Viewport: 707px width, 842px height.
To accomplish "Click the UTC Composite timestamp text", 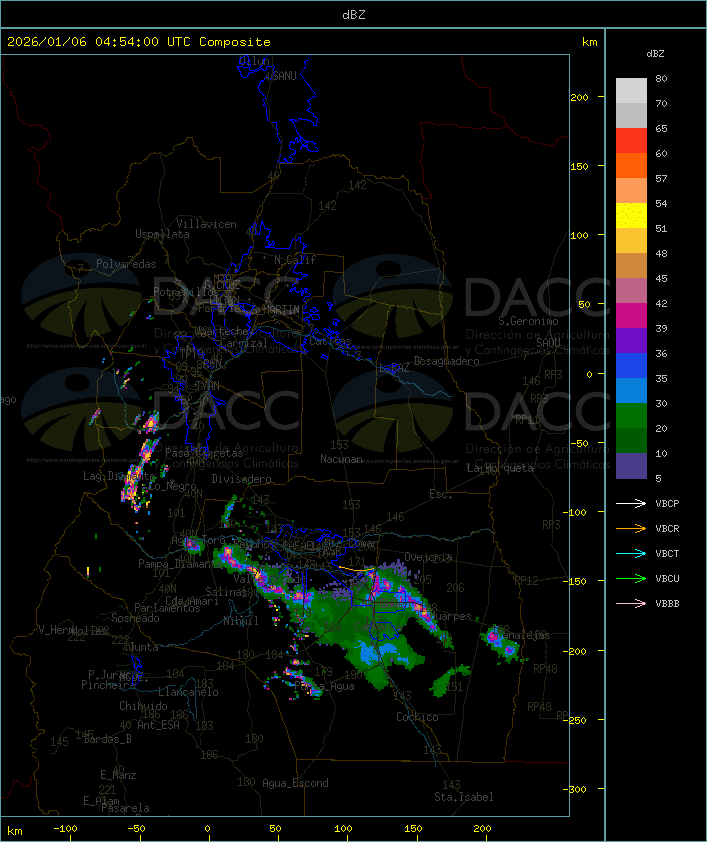I will [139, 42].
